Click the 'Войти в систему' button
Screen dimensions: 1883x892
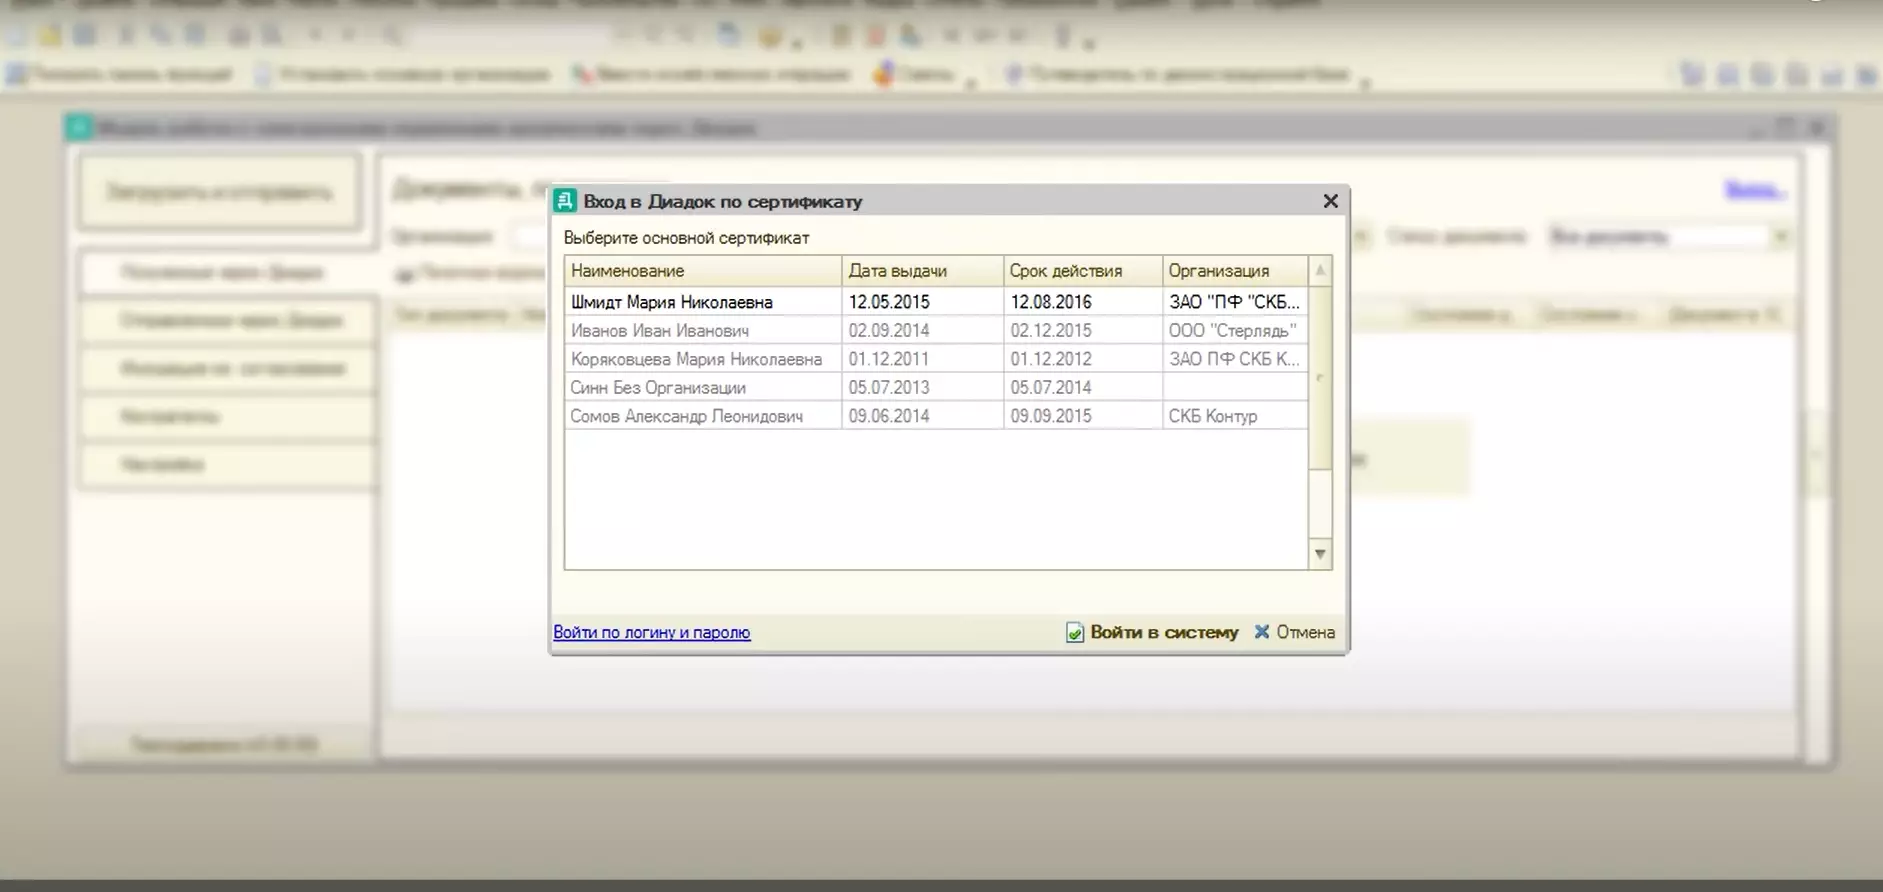(x=1152, y=632)
